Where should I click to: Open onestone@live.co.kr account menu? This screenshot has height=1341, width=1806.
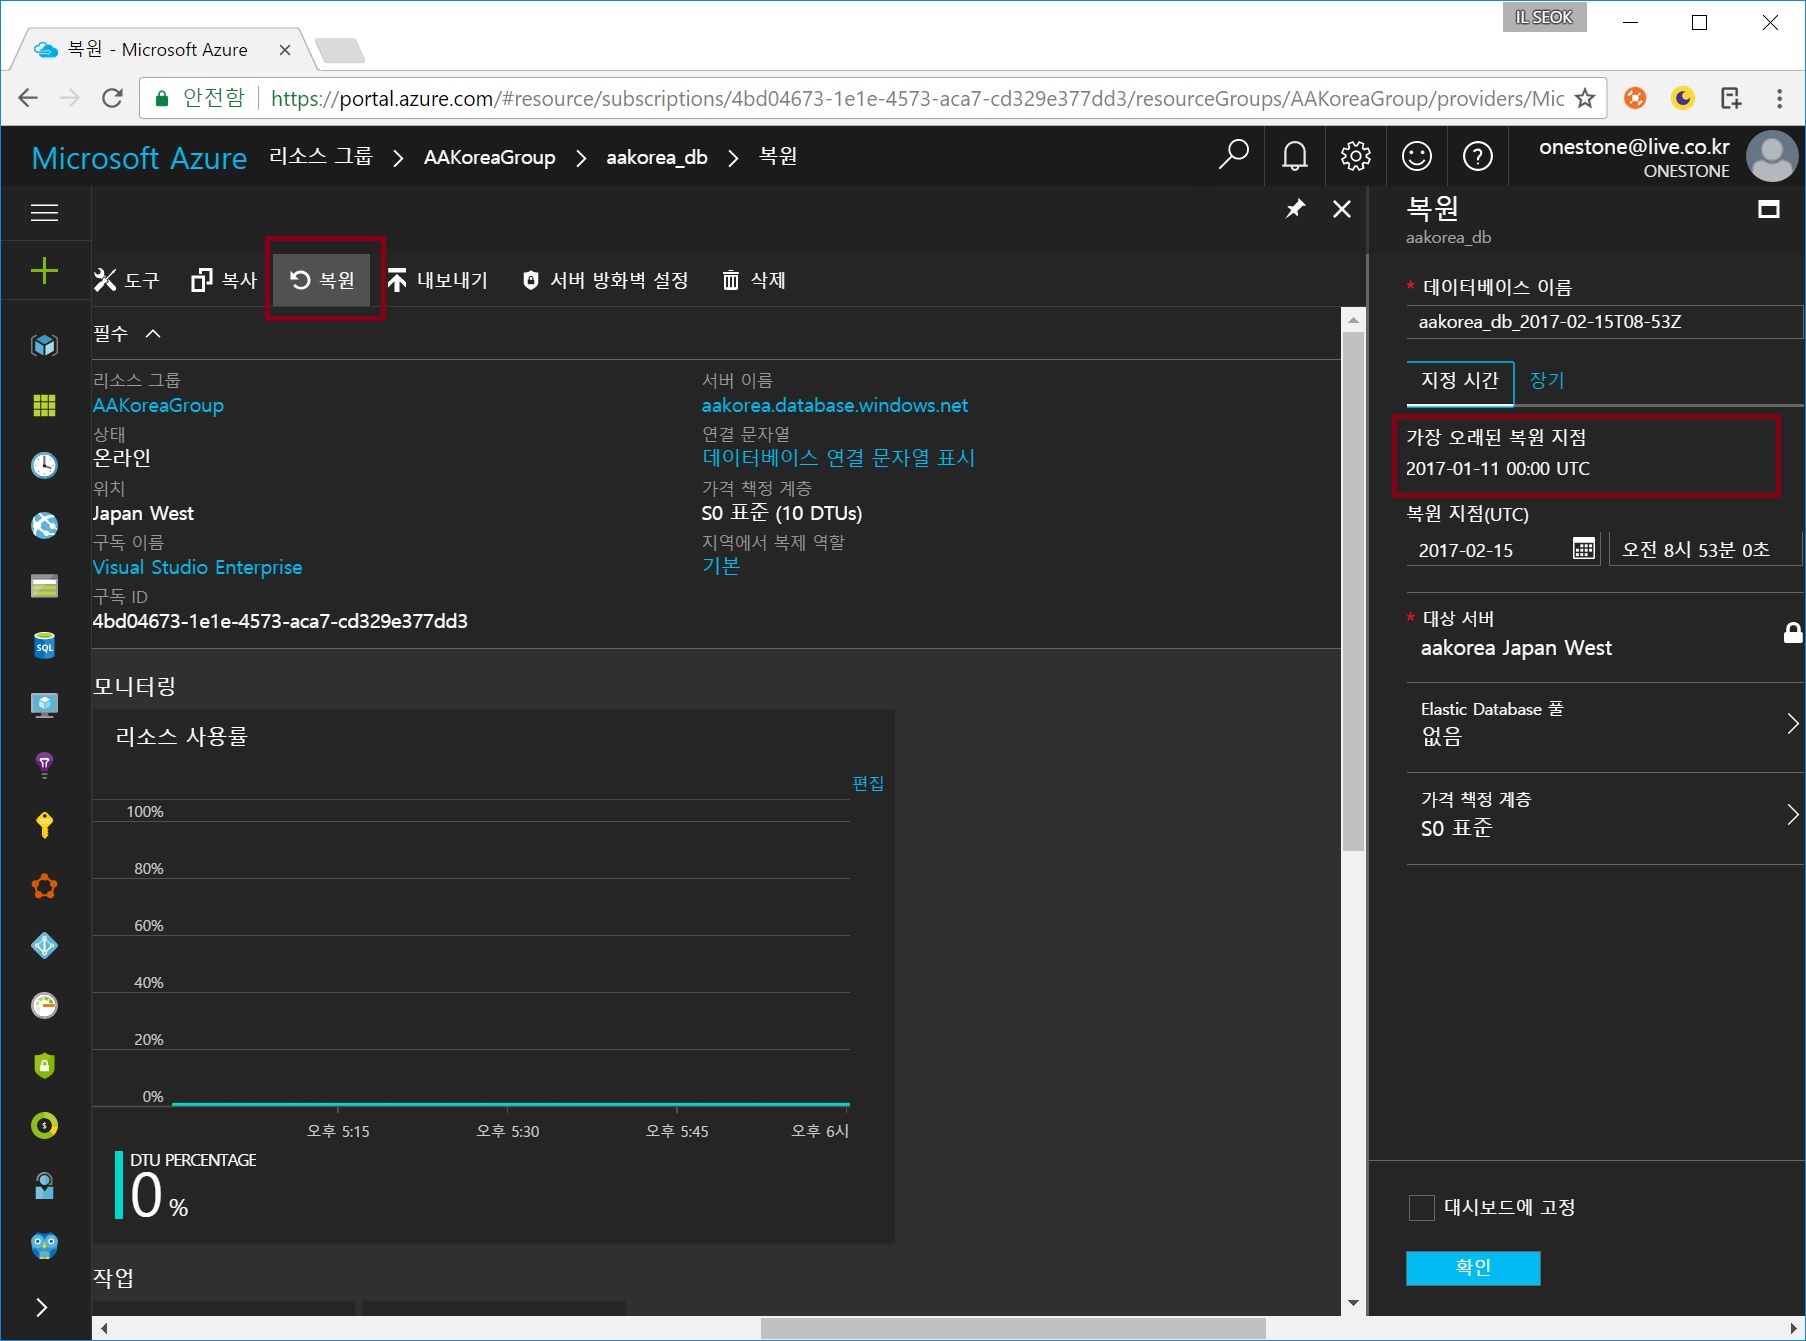1667,157
